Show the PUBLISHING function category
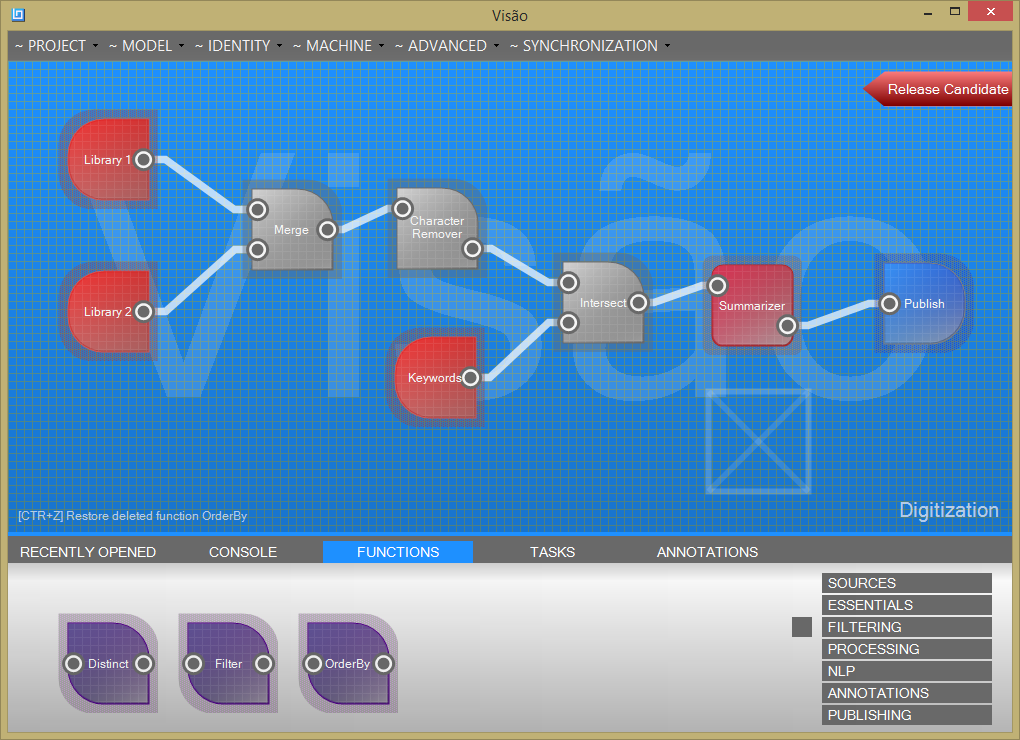 click(x=907, y=715)
